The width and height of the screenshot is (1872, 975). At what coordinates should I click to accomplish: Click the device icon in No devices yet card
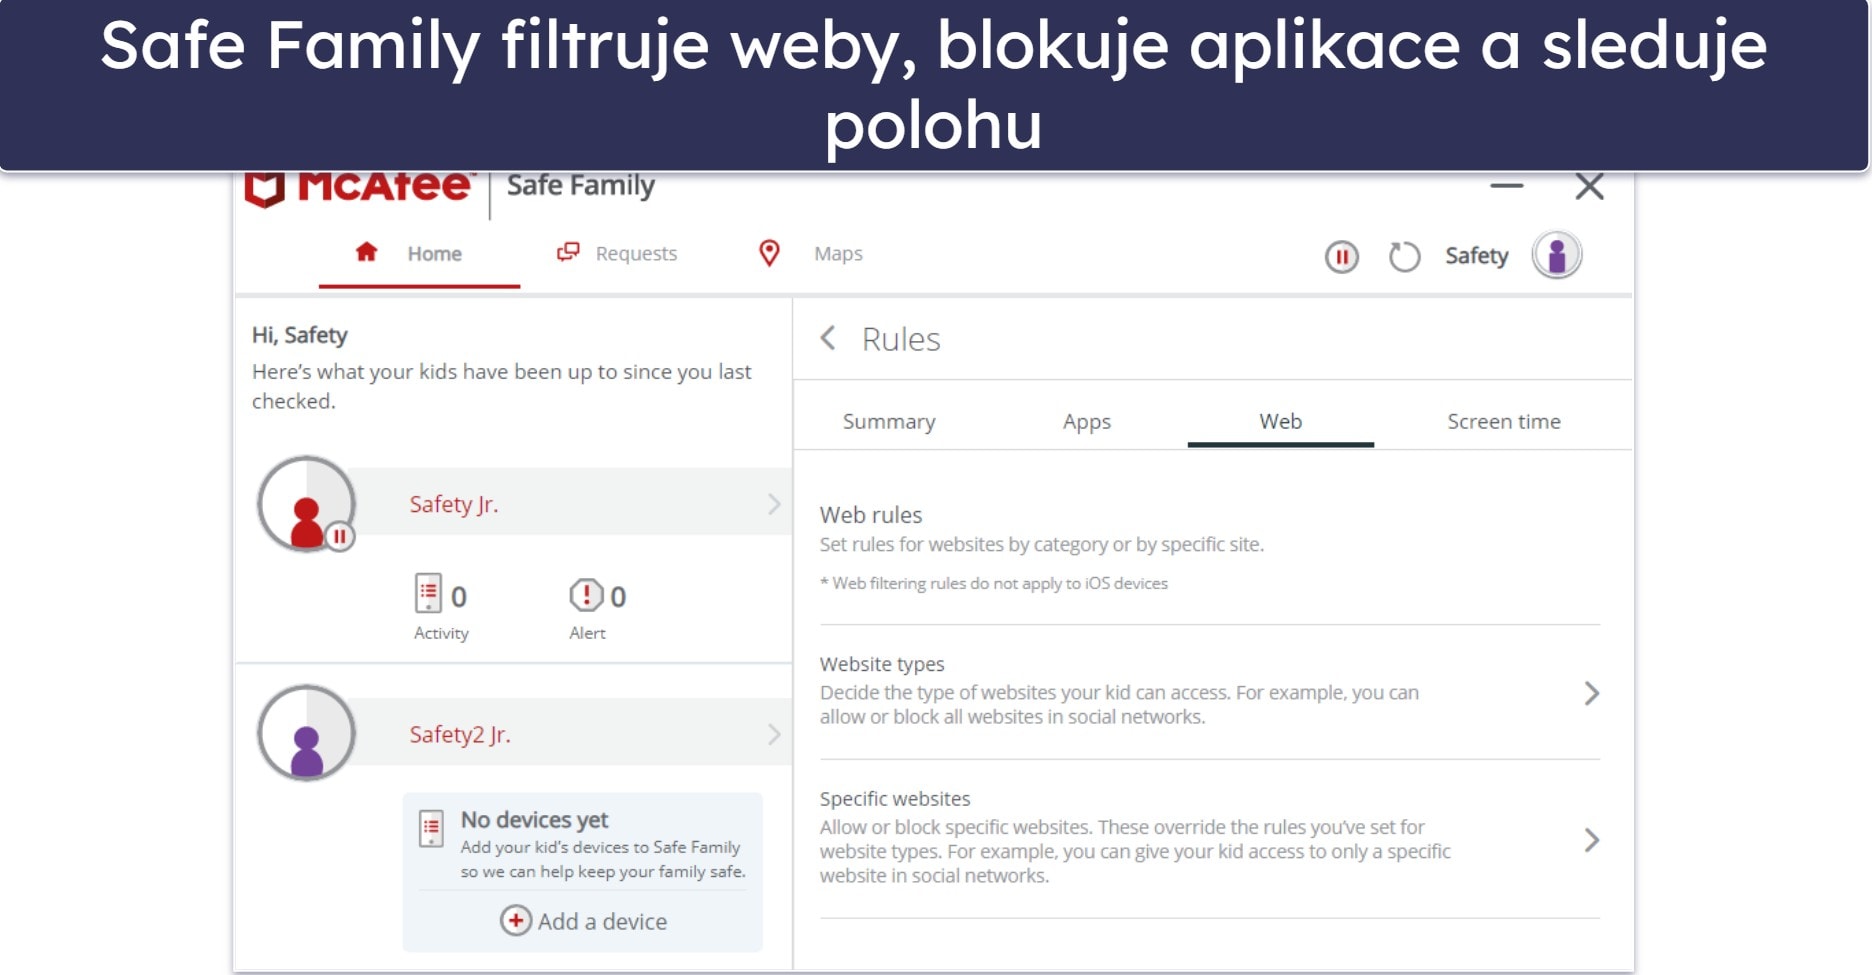pyautogui.click(x=431, y=829)
